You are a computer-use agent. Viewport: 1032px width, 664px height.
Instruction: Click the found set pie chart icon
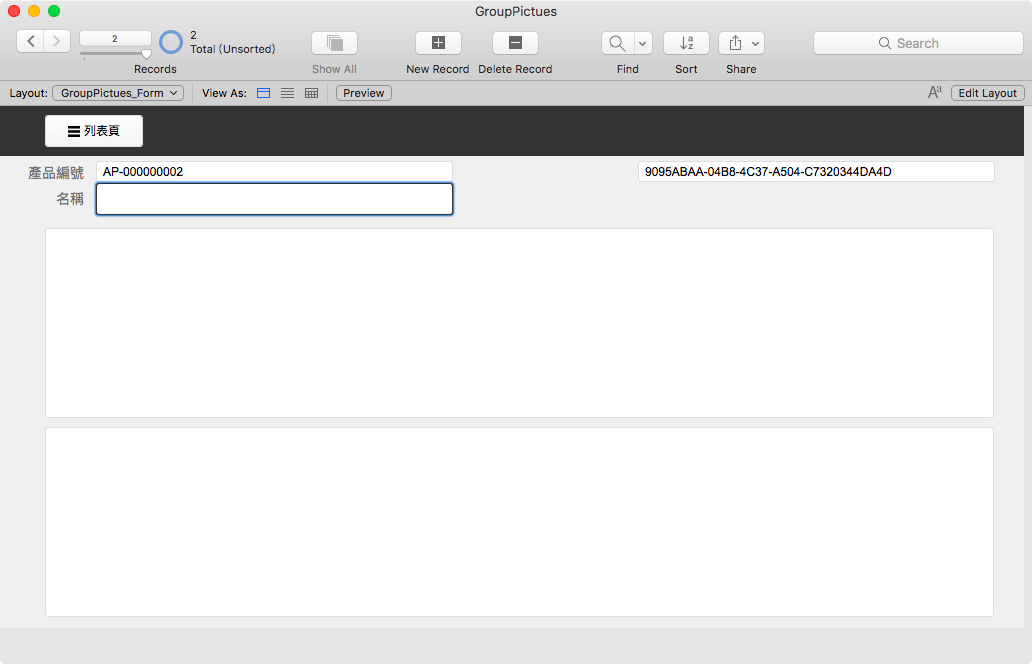[171, 42]
